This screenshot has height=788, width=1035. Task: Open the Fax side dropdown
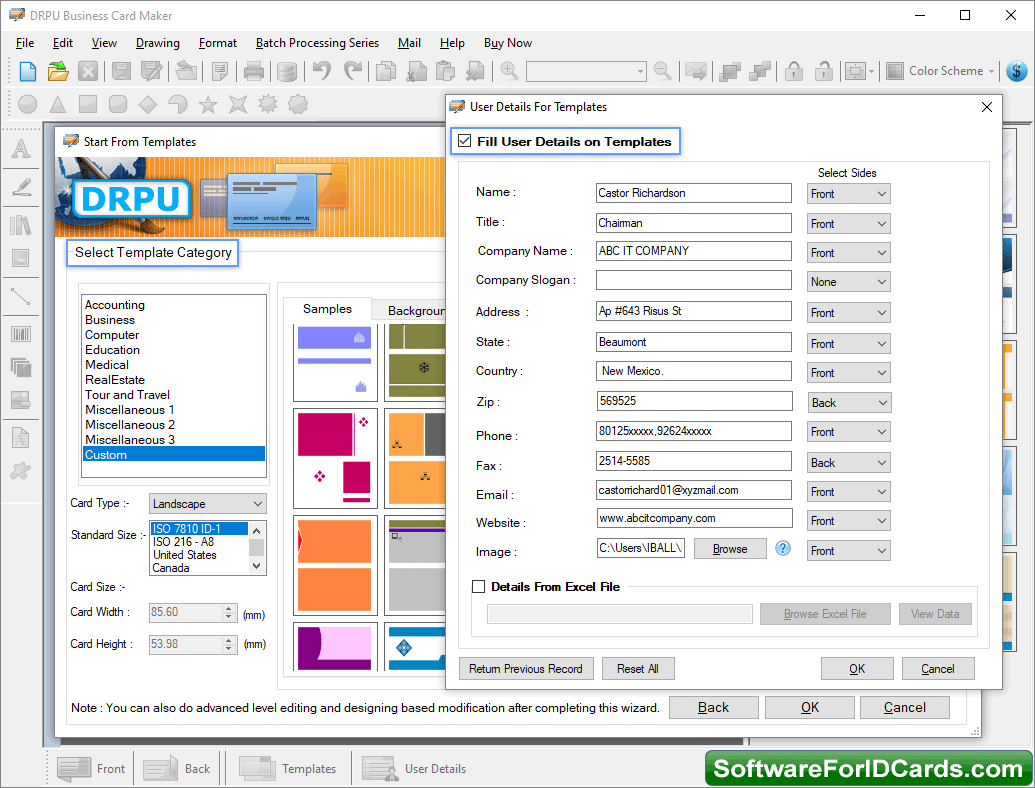[848, 463]
